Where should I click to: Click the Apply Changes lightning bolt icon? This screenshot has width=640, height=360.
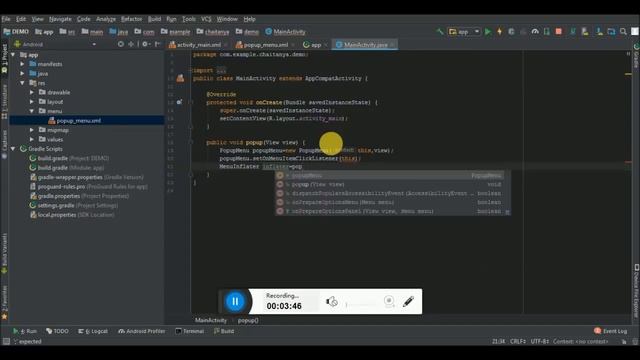tap(499, 31)
